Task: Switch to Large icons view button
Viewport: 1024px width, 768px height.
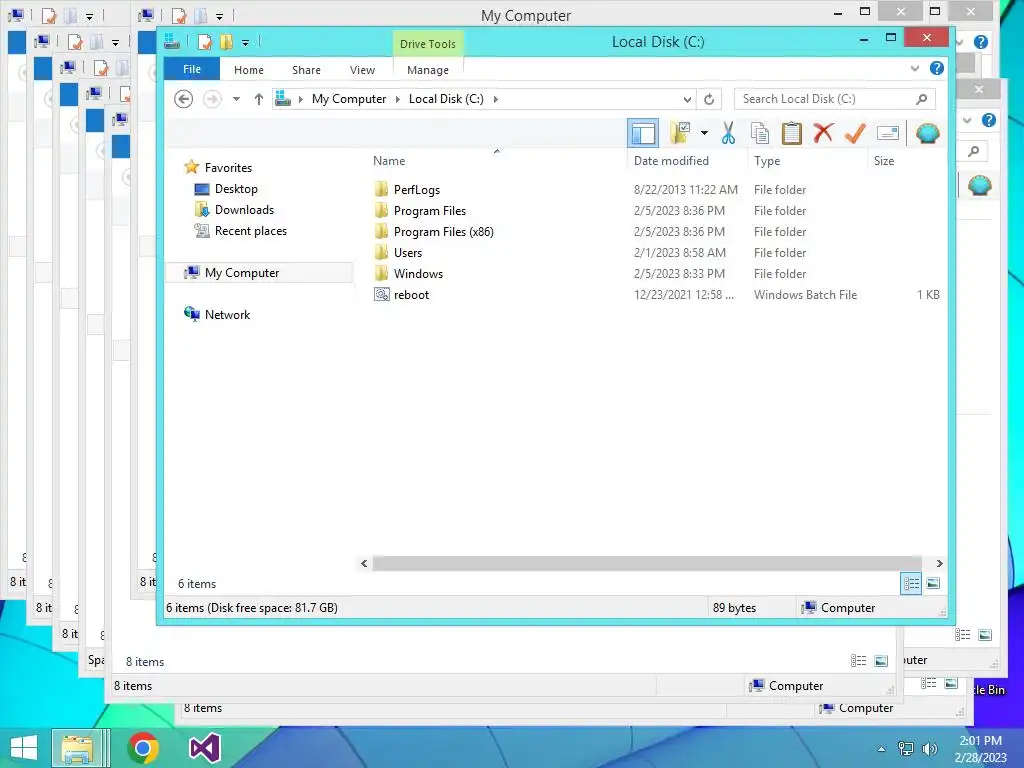Action: (x=933, y=583)
